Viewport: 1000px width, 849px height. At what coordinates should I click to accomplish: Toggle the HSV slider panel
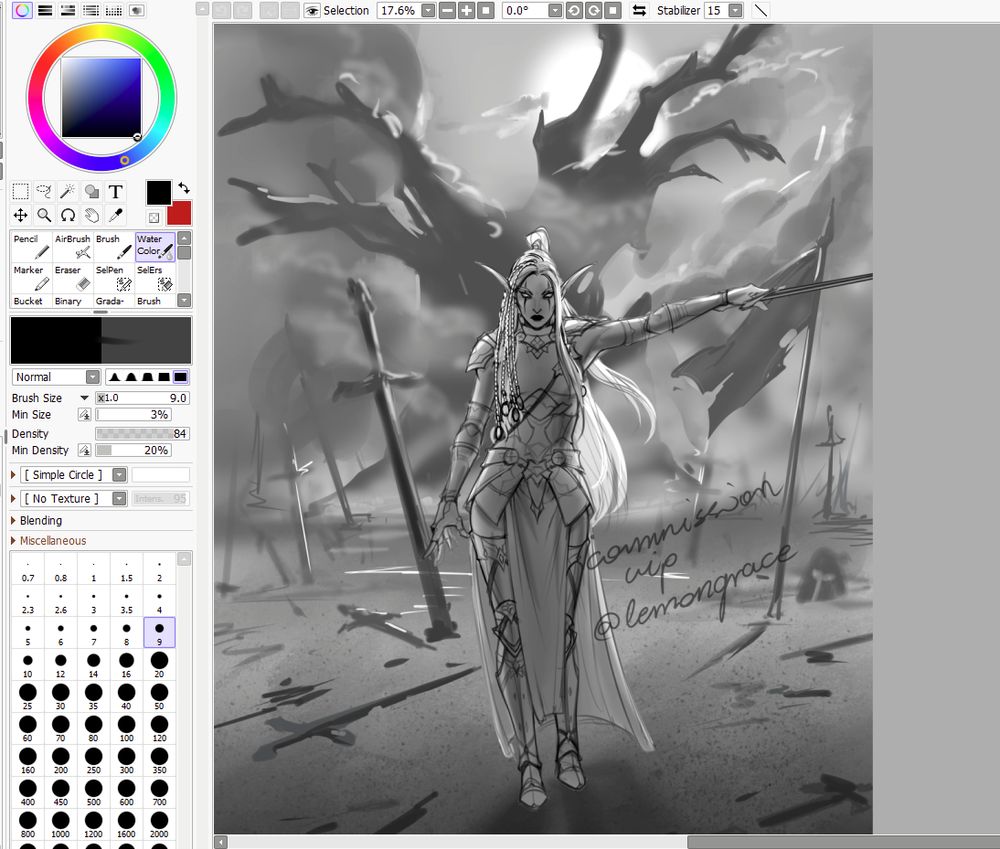point(68,10)
